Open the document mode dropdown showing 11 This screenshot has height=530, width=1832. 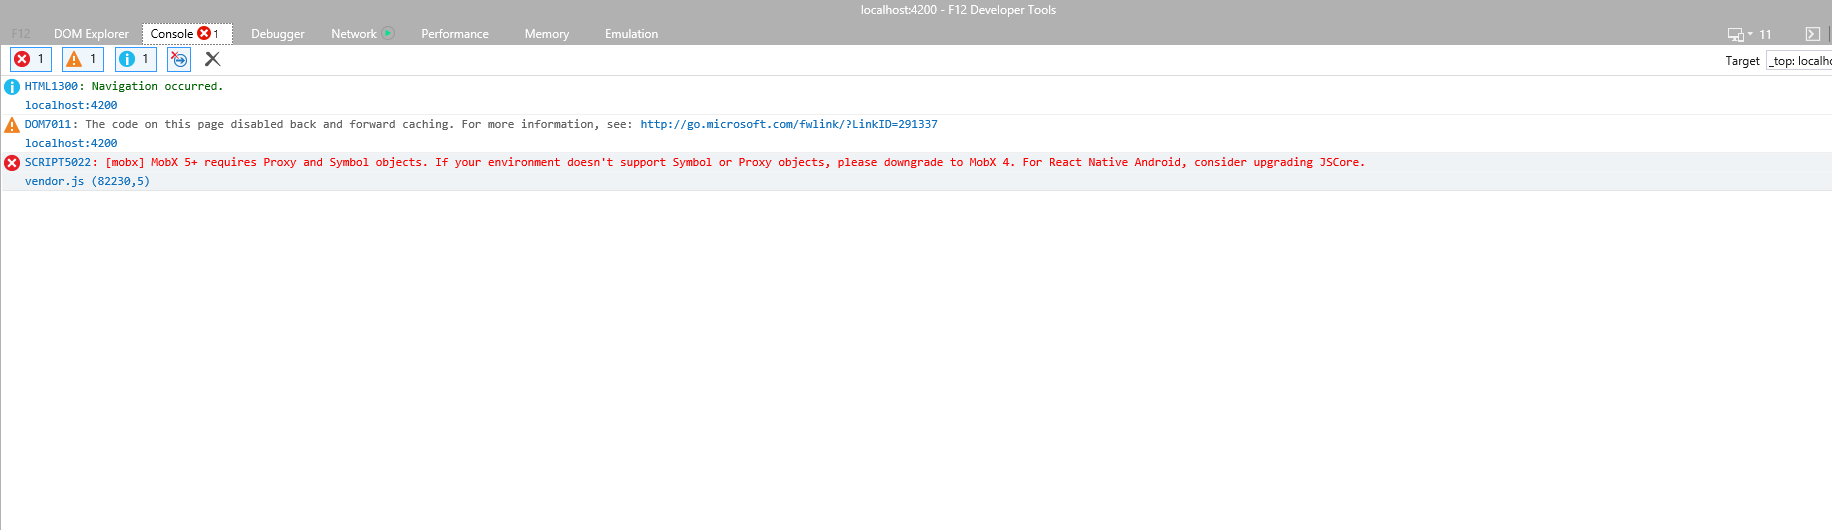coord(1749,34)
